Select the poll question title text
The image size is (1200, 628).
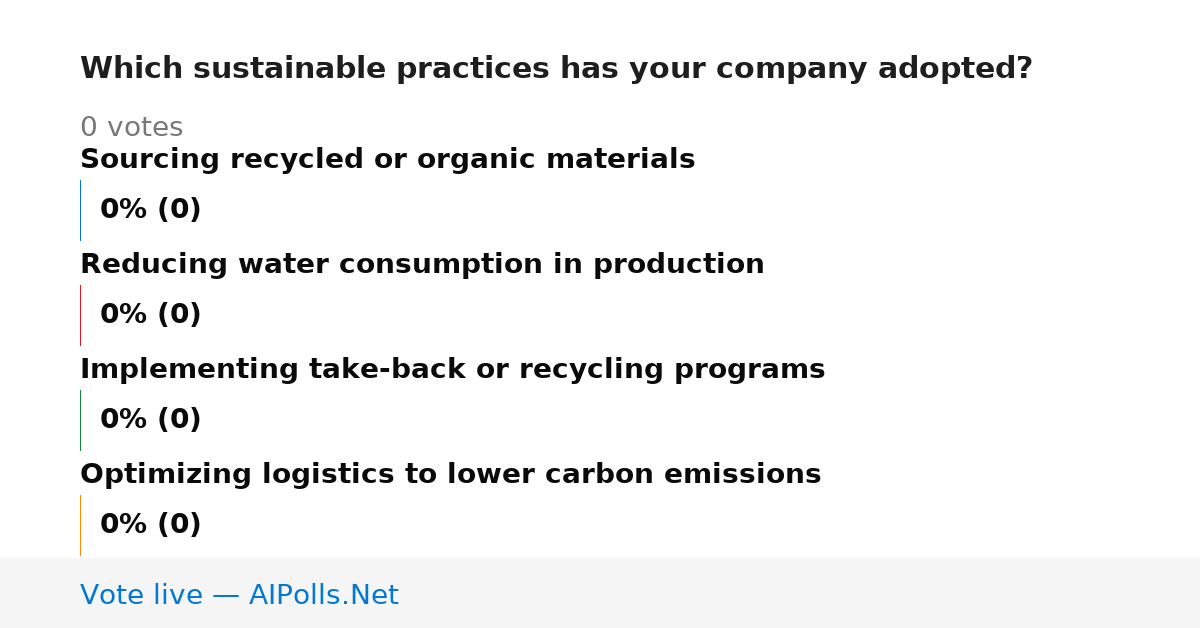point(556,69)
